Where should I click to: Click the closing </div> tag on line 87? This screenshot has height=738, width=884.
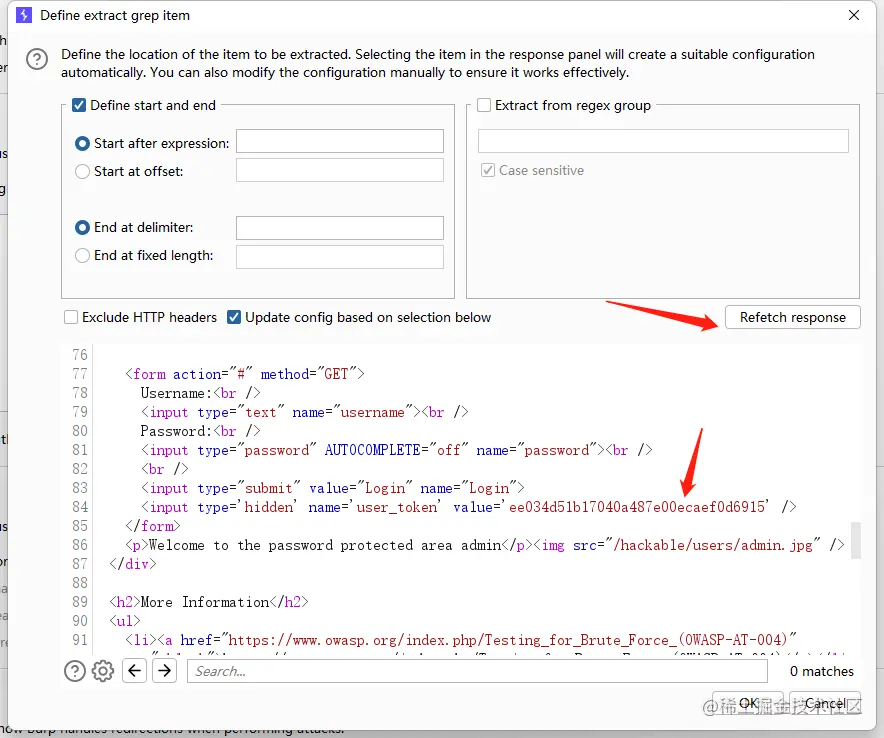coord(133,564)
